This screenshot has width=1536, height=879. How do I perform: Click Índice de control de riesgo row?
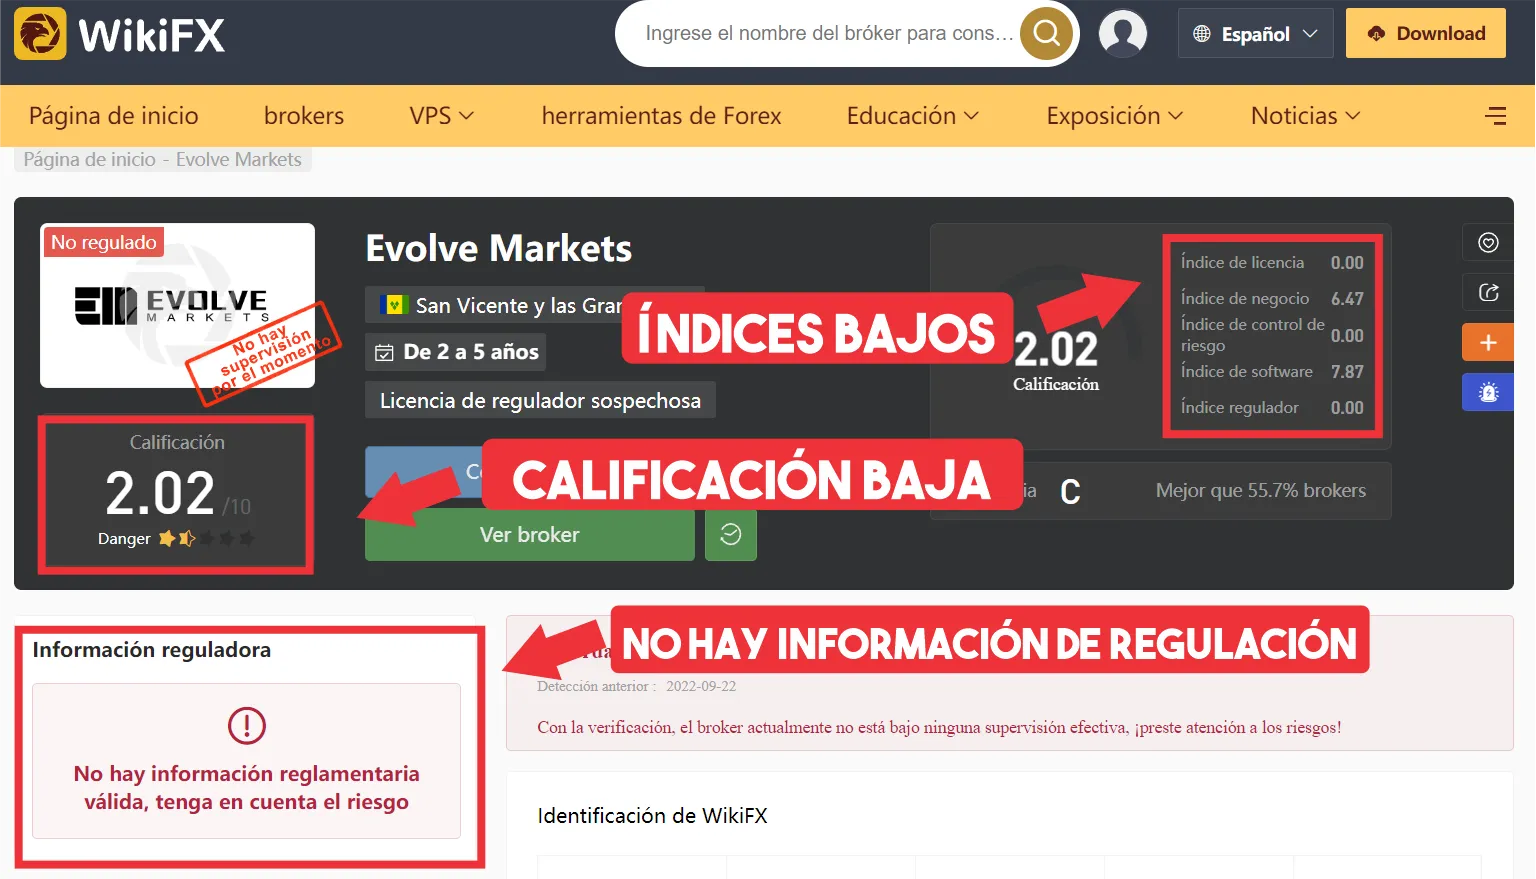(x=1272, y=335)
